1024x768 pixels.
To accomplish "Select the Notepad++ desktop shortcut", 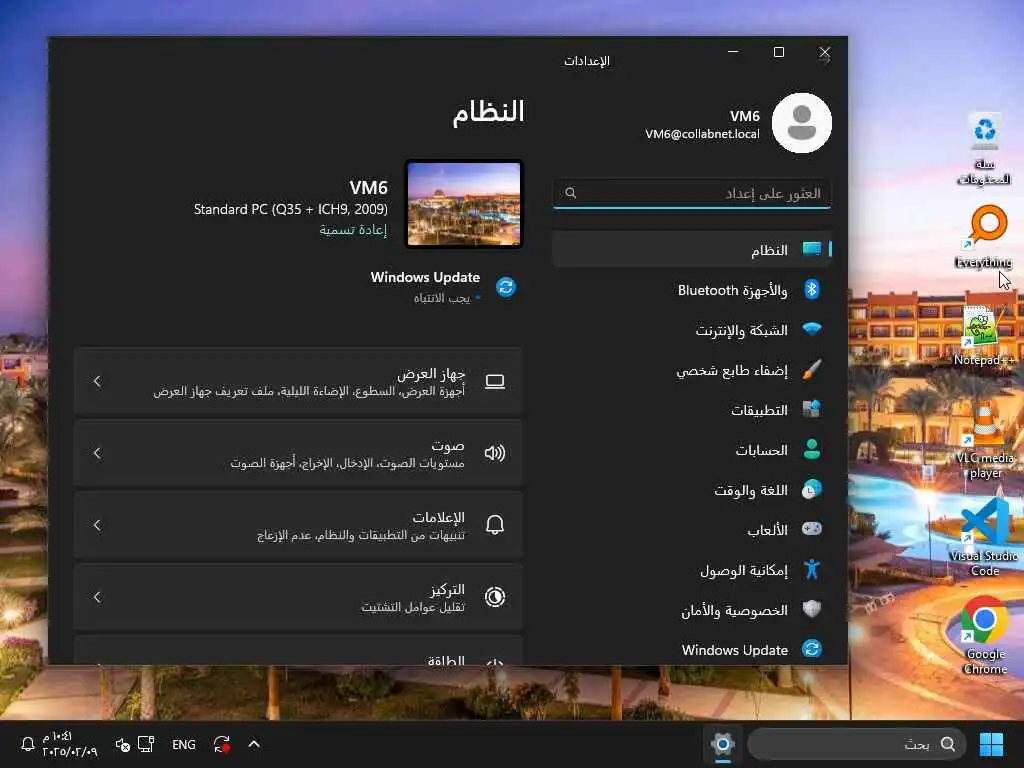I will pyautogui.click(x=984, y=335).
